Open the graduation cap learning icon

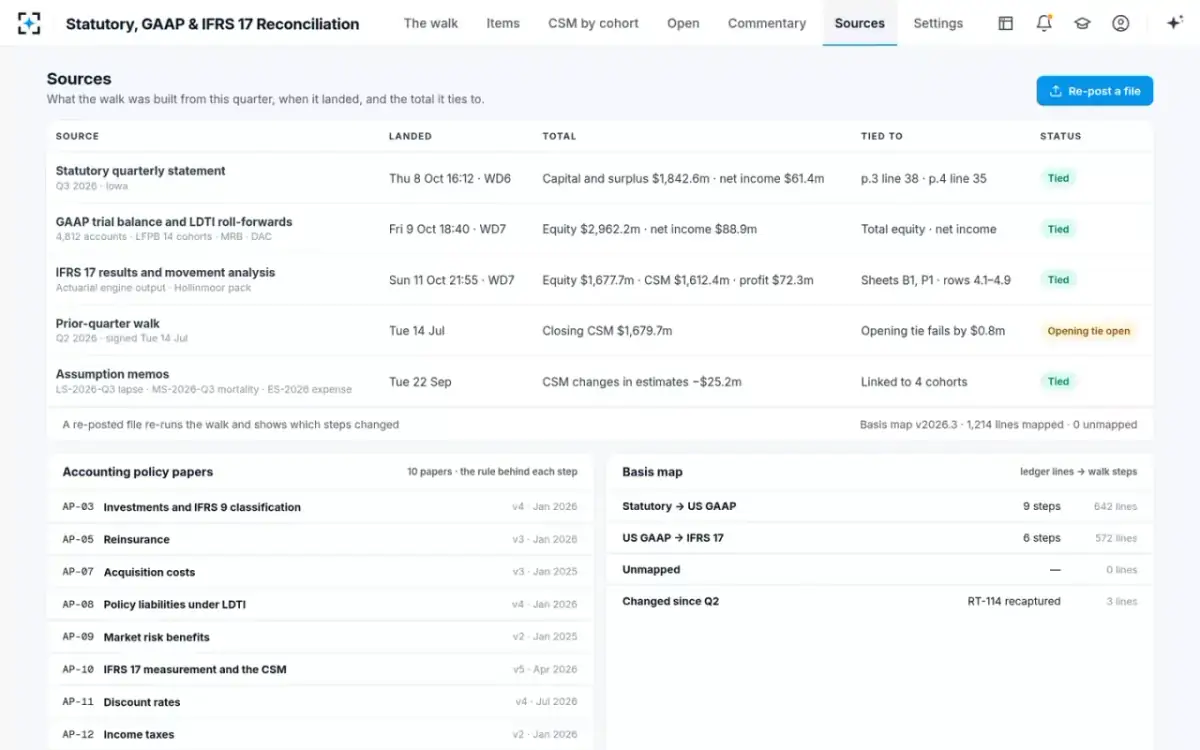coord(1082,23)
